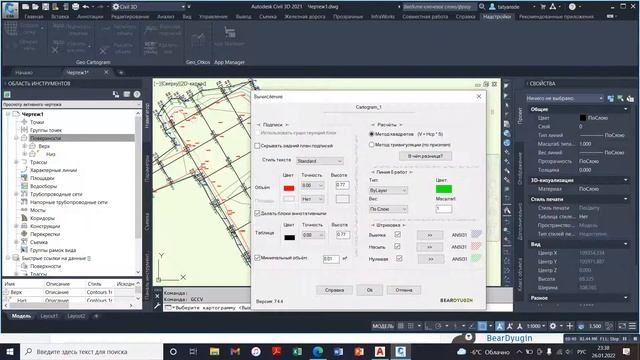Toggle 'Минимальный объём' checkbox
The height and width of the screenshot is (360, 640).
tap(257, 258)
